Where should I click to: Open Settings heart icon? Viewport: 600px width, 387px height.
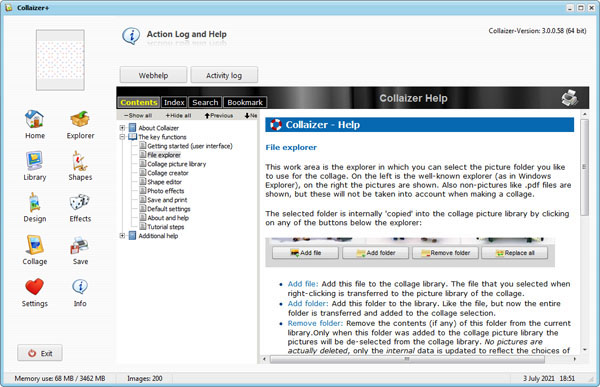(x=34, y=287)
